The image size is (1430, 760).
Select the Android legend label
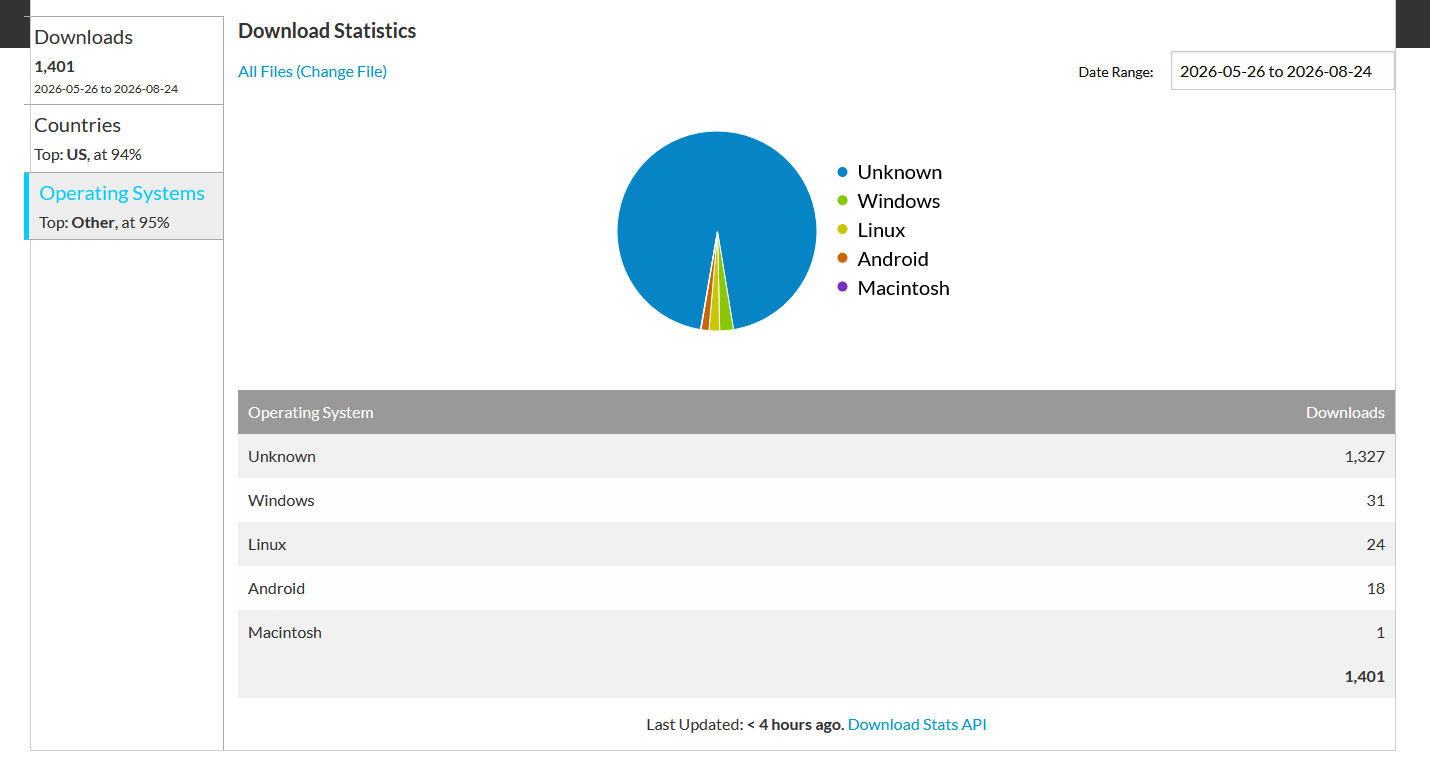[893, 259]
